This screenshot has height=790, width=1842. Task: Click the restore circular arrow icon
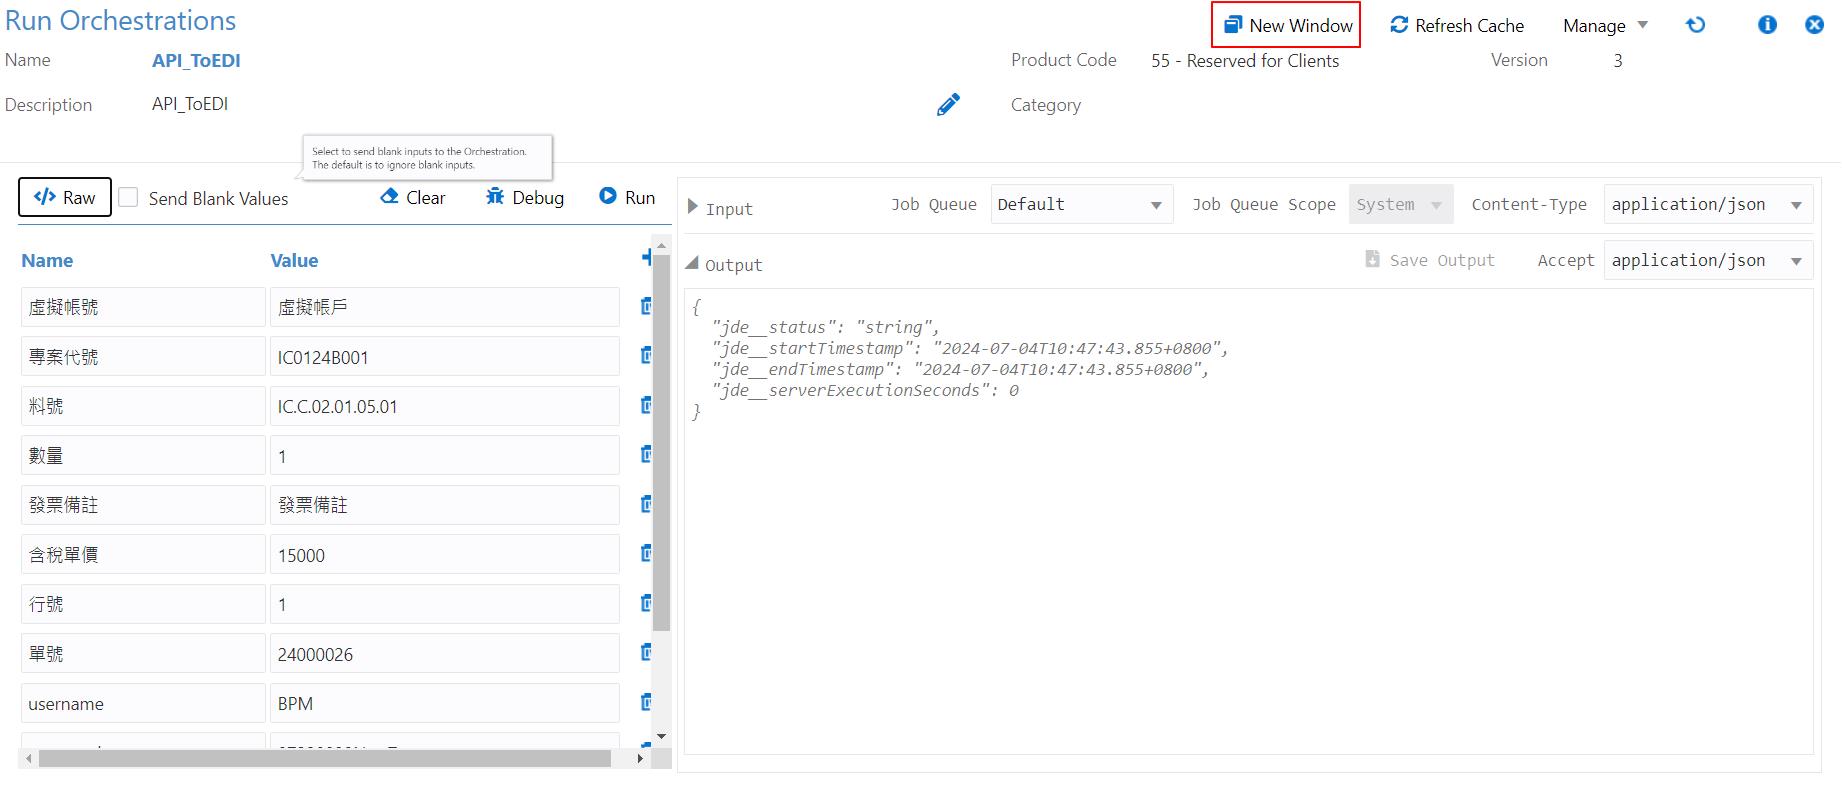click(1695, 25)
